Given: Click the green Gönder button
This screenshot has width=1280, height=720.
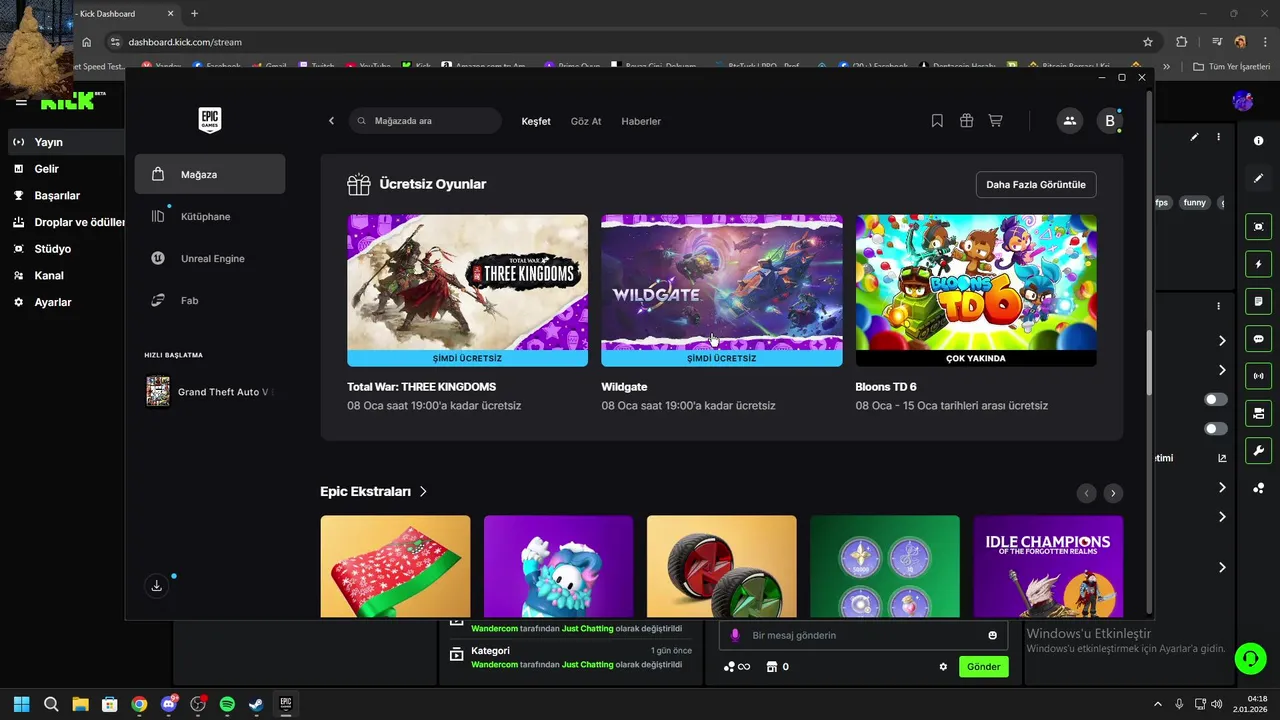Looking at the screenshot, I should [984, 667].
